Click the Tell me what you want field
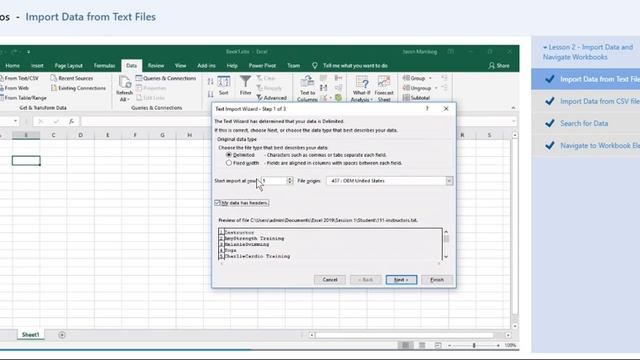This screenshot has height=360, width=640. click(x=355, y=65)
